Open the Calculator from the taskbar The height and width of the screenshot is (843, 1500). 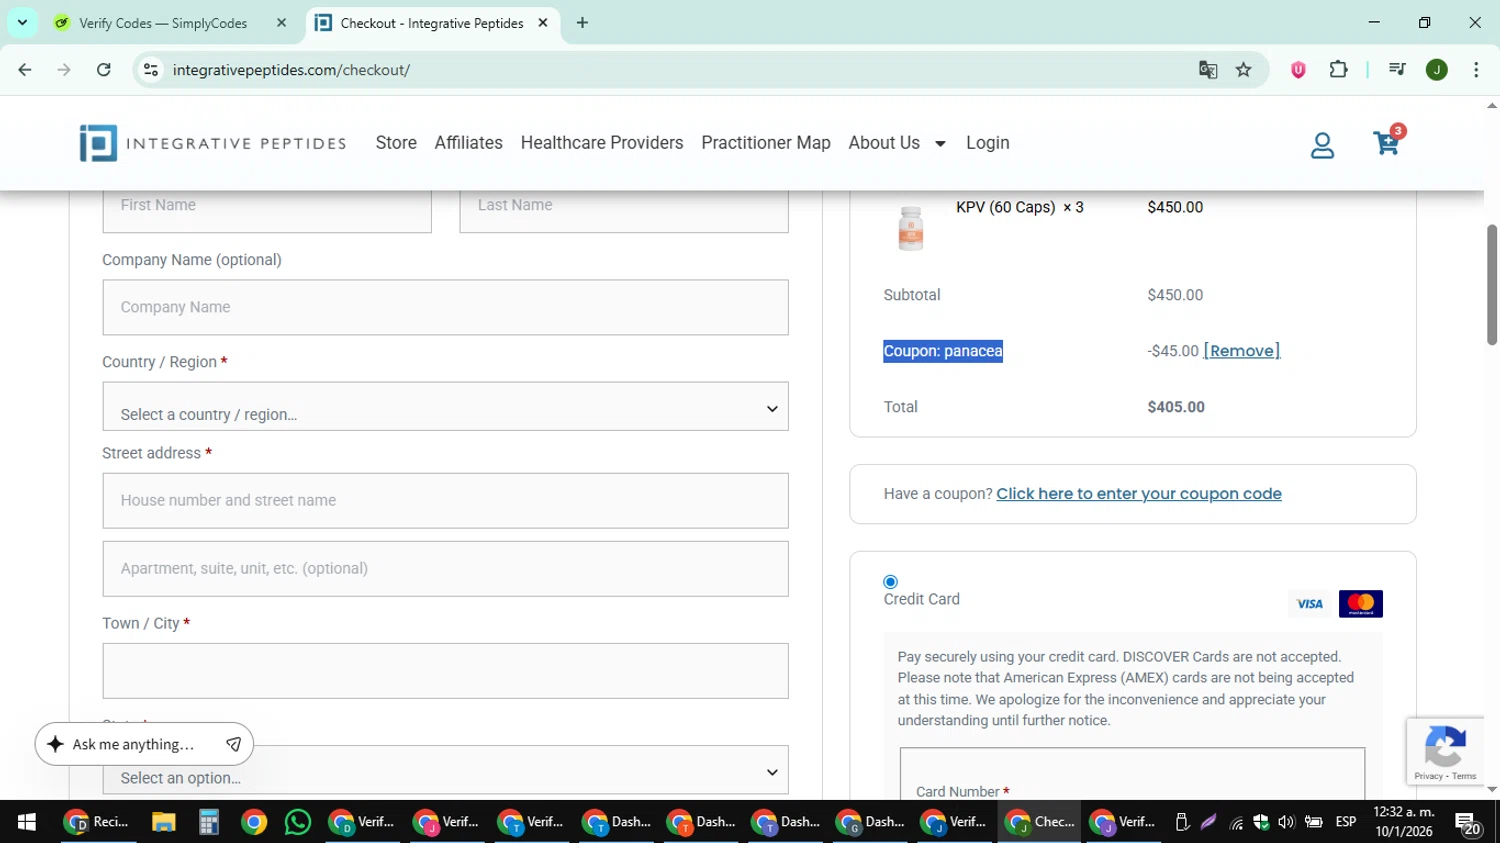[x=208, y=822]
